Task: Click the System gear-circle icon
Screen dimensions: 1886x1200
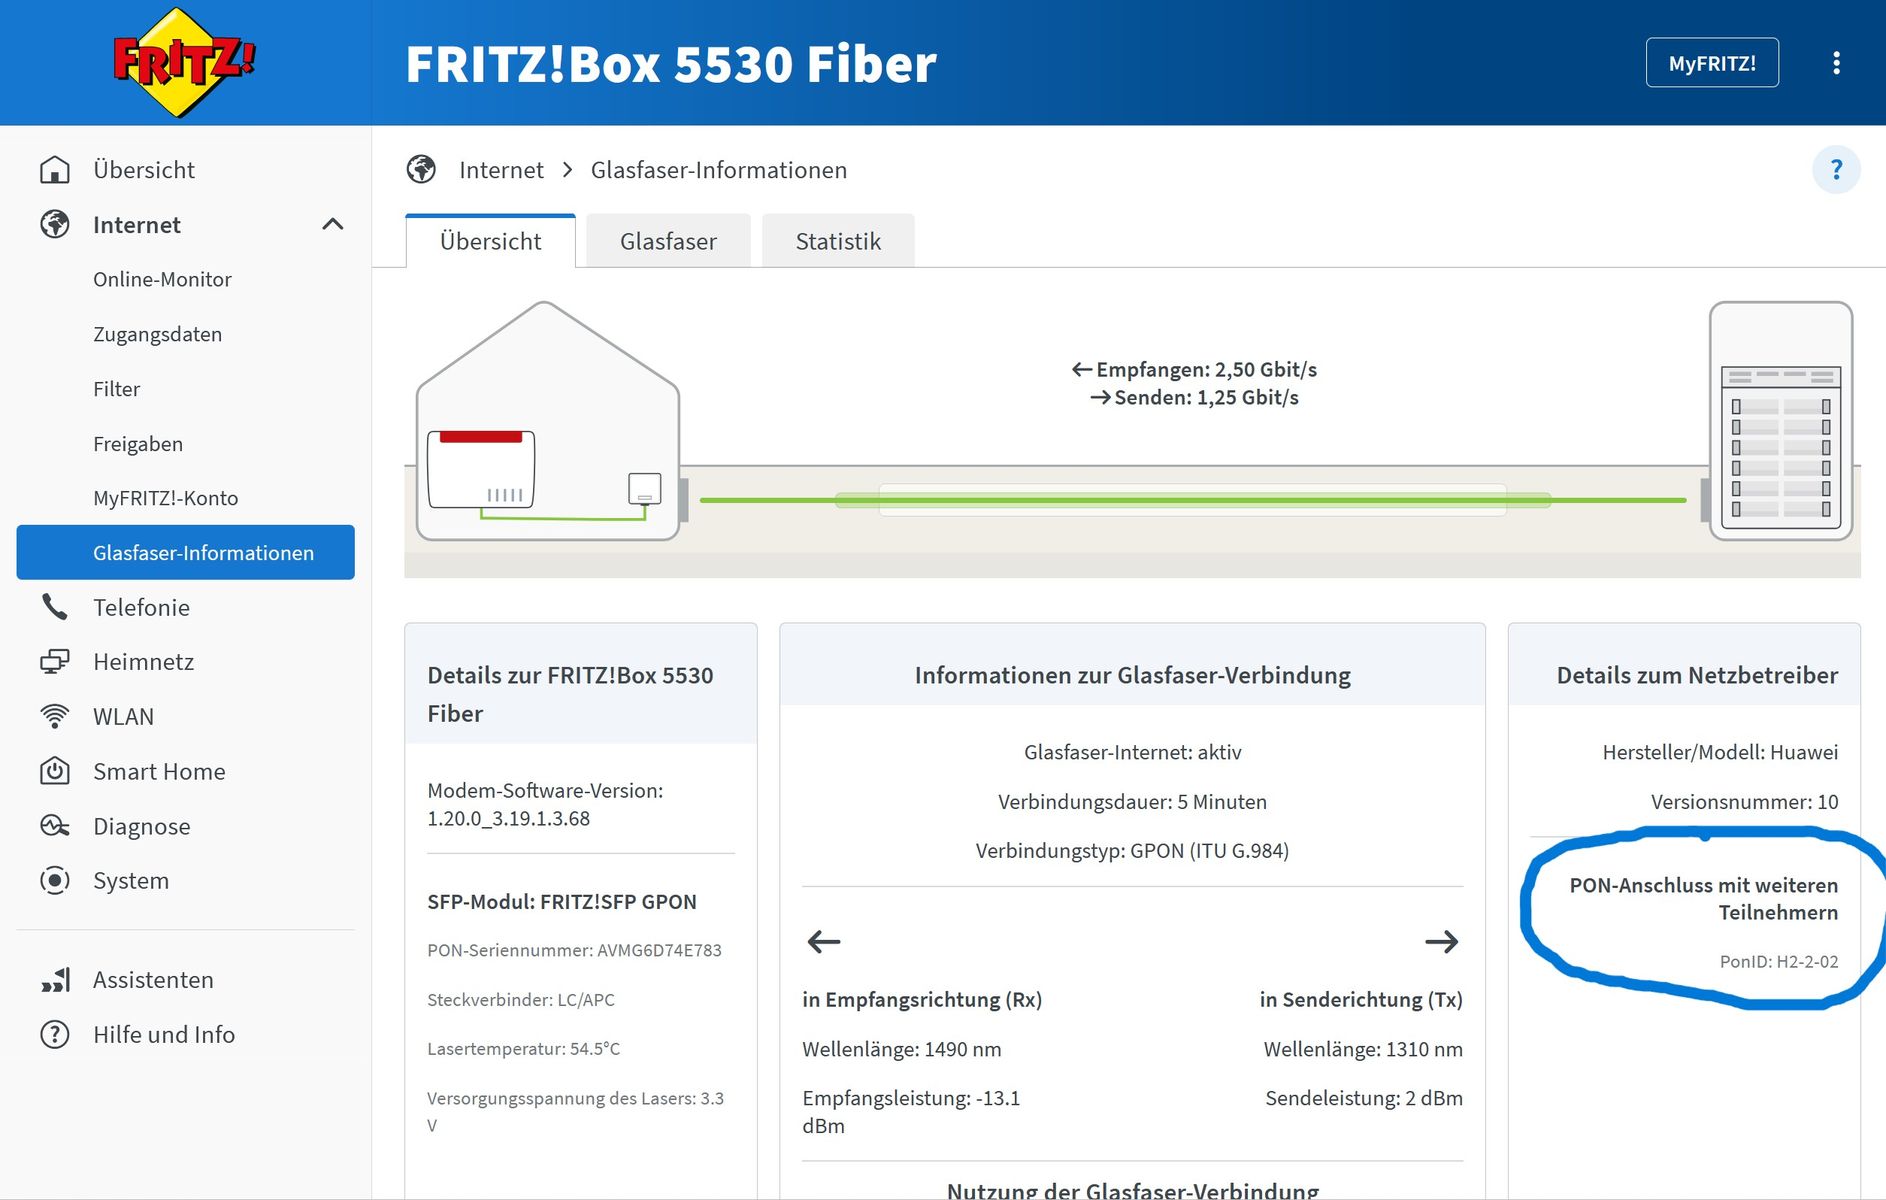Action: [55, 880]
